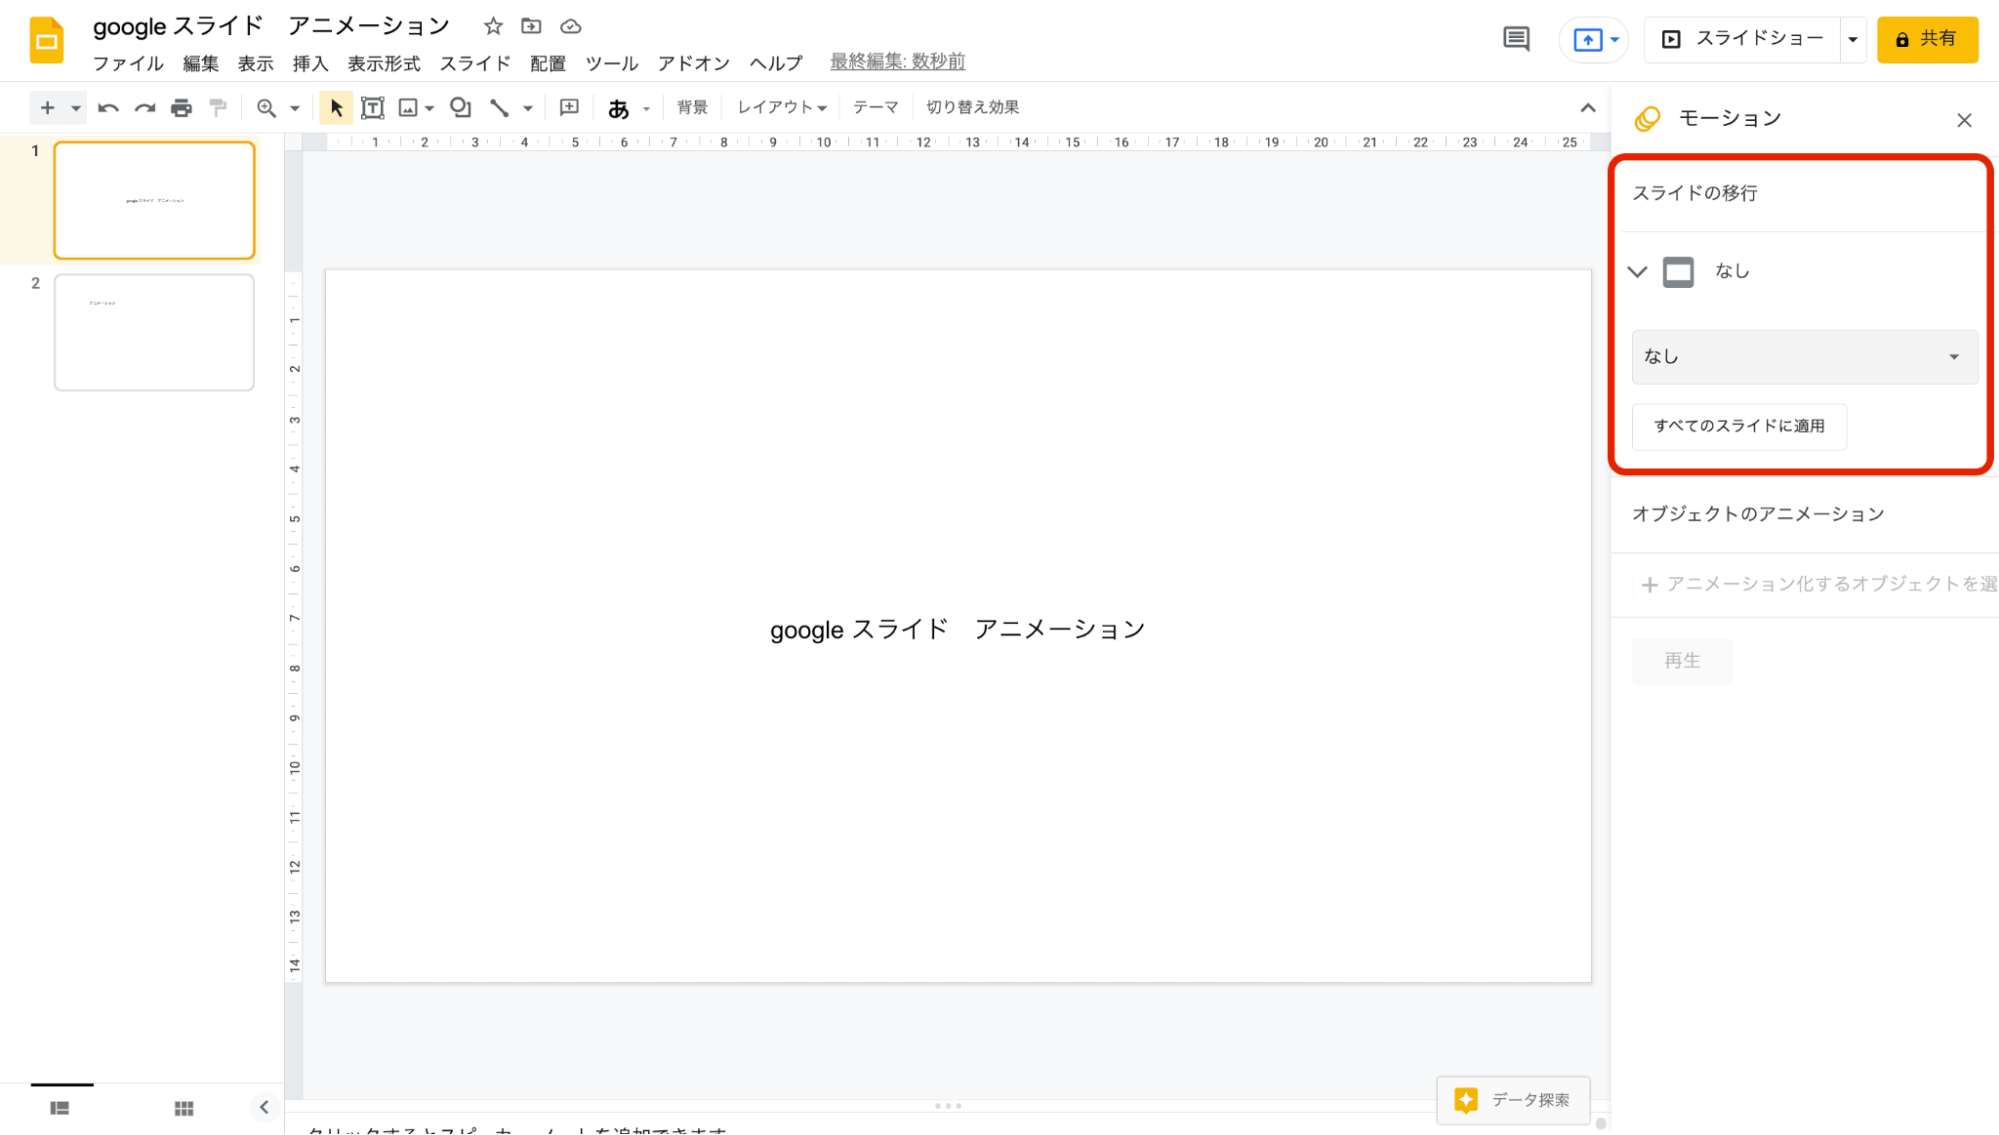Open the なし transition type dropdown

tap(1804, 357)
